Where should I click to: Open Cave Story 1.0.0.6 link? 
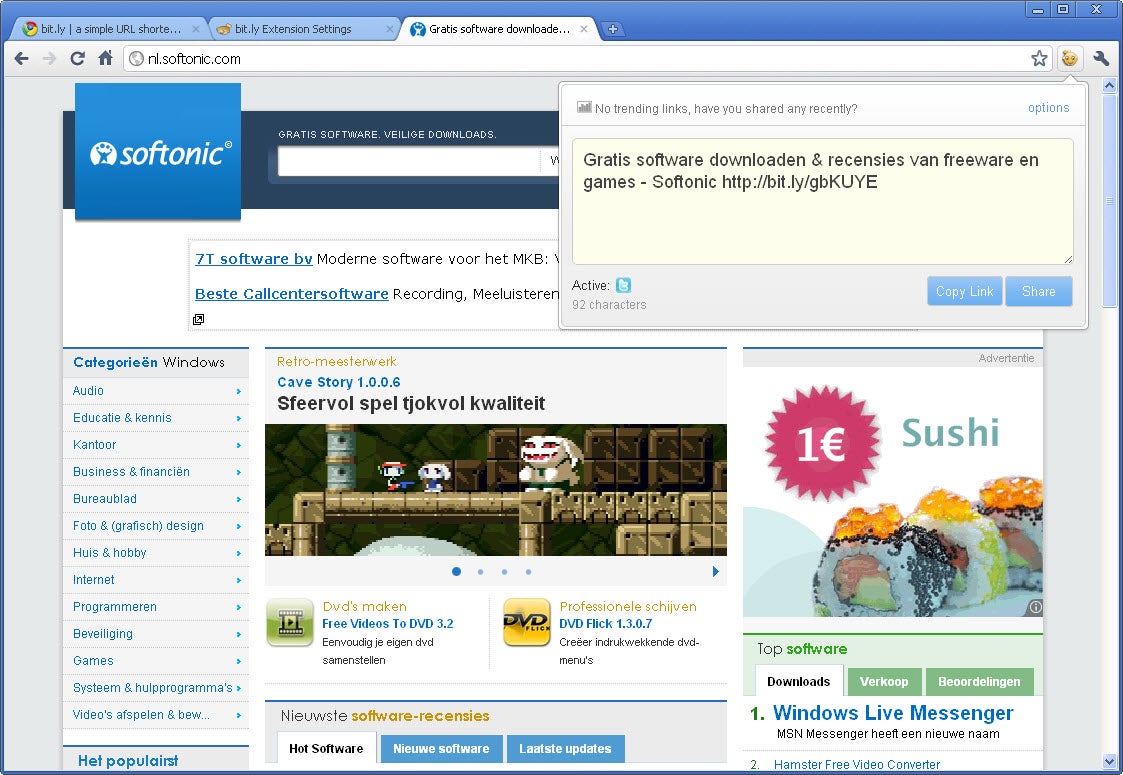click(x=339, y=382)
